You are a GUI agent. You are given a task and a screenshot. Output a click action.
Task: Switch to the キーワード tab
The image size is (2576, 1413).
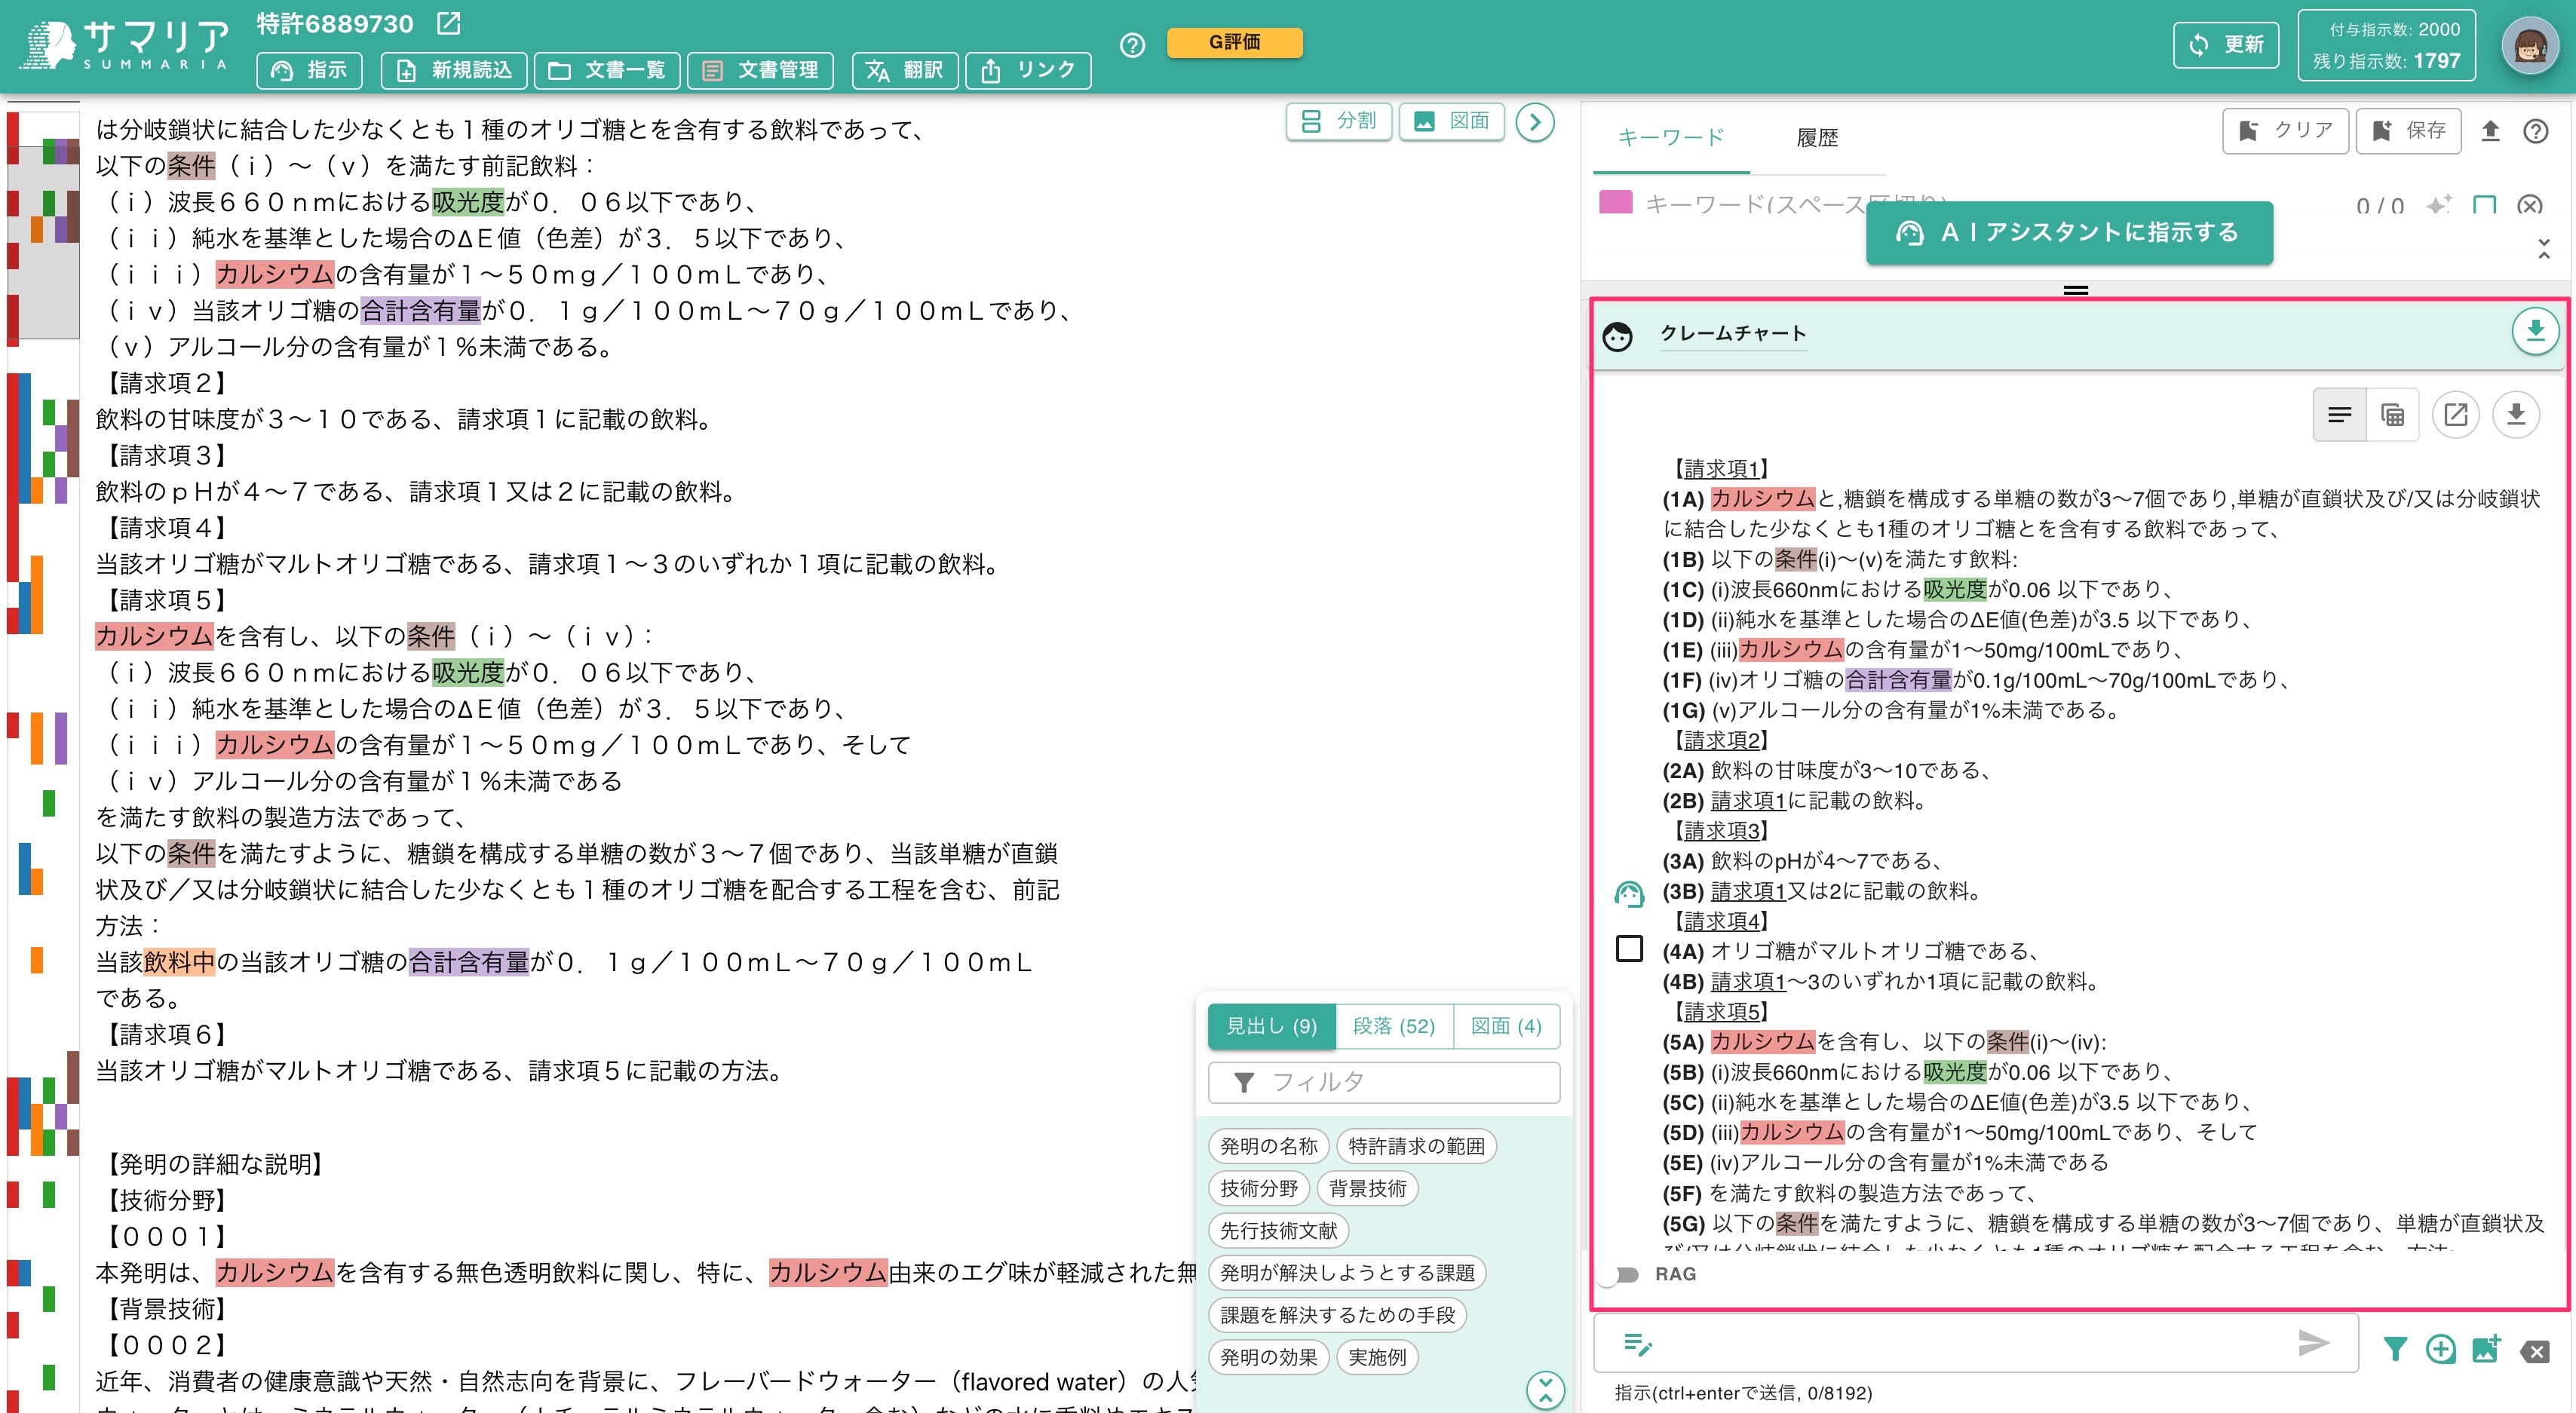click(1671, 137)
